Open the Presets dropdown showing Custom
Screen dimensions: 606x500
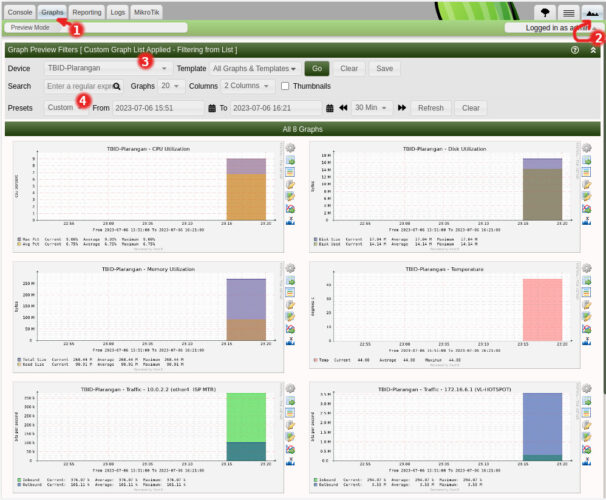(x=66, y=108)
